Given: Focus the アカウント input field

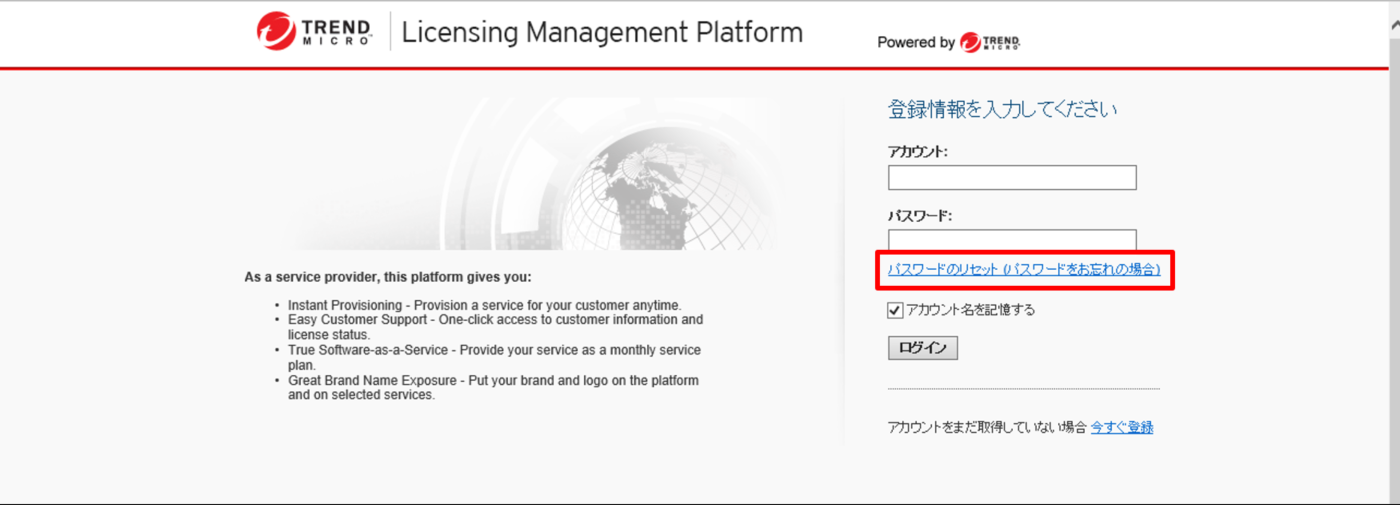Looking at the screenshot, I should click(1012, 178).
